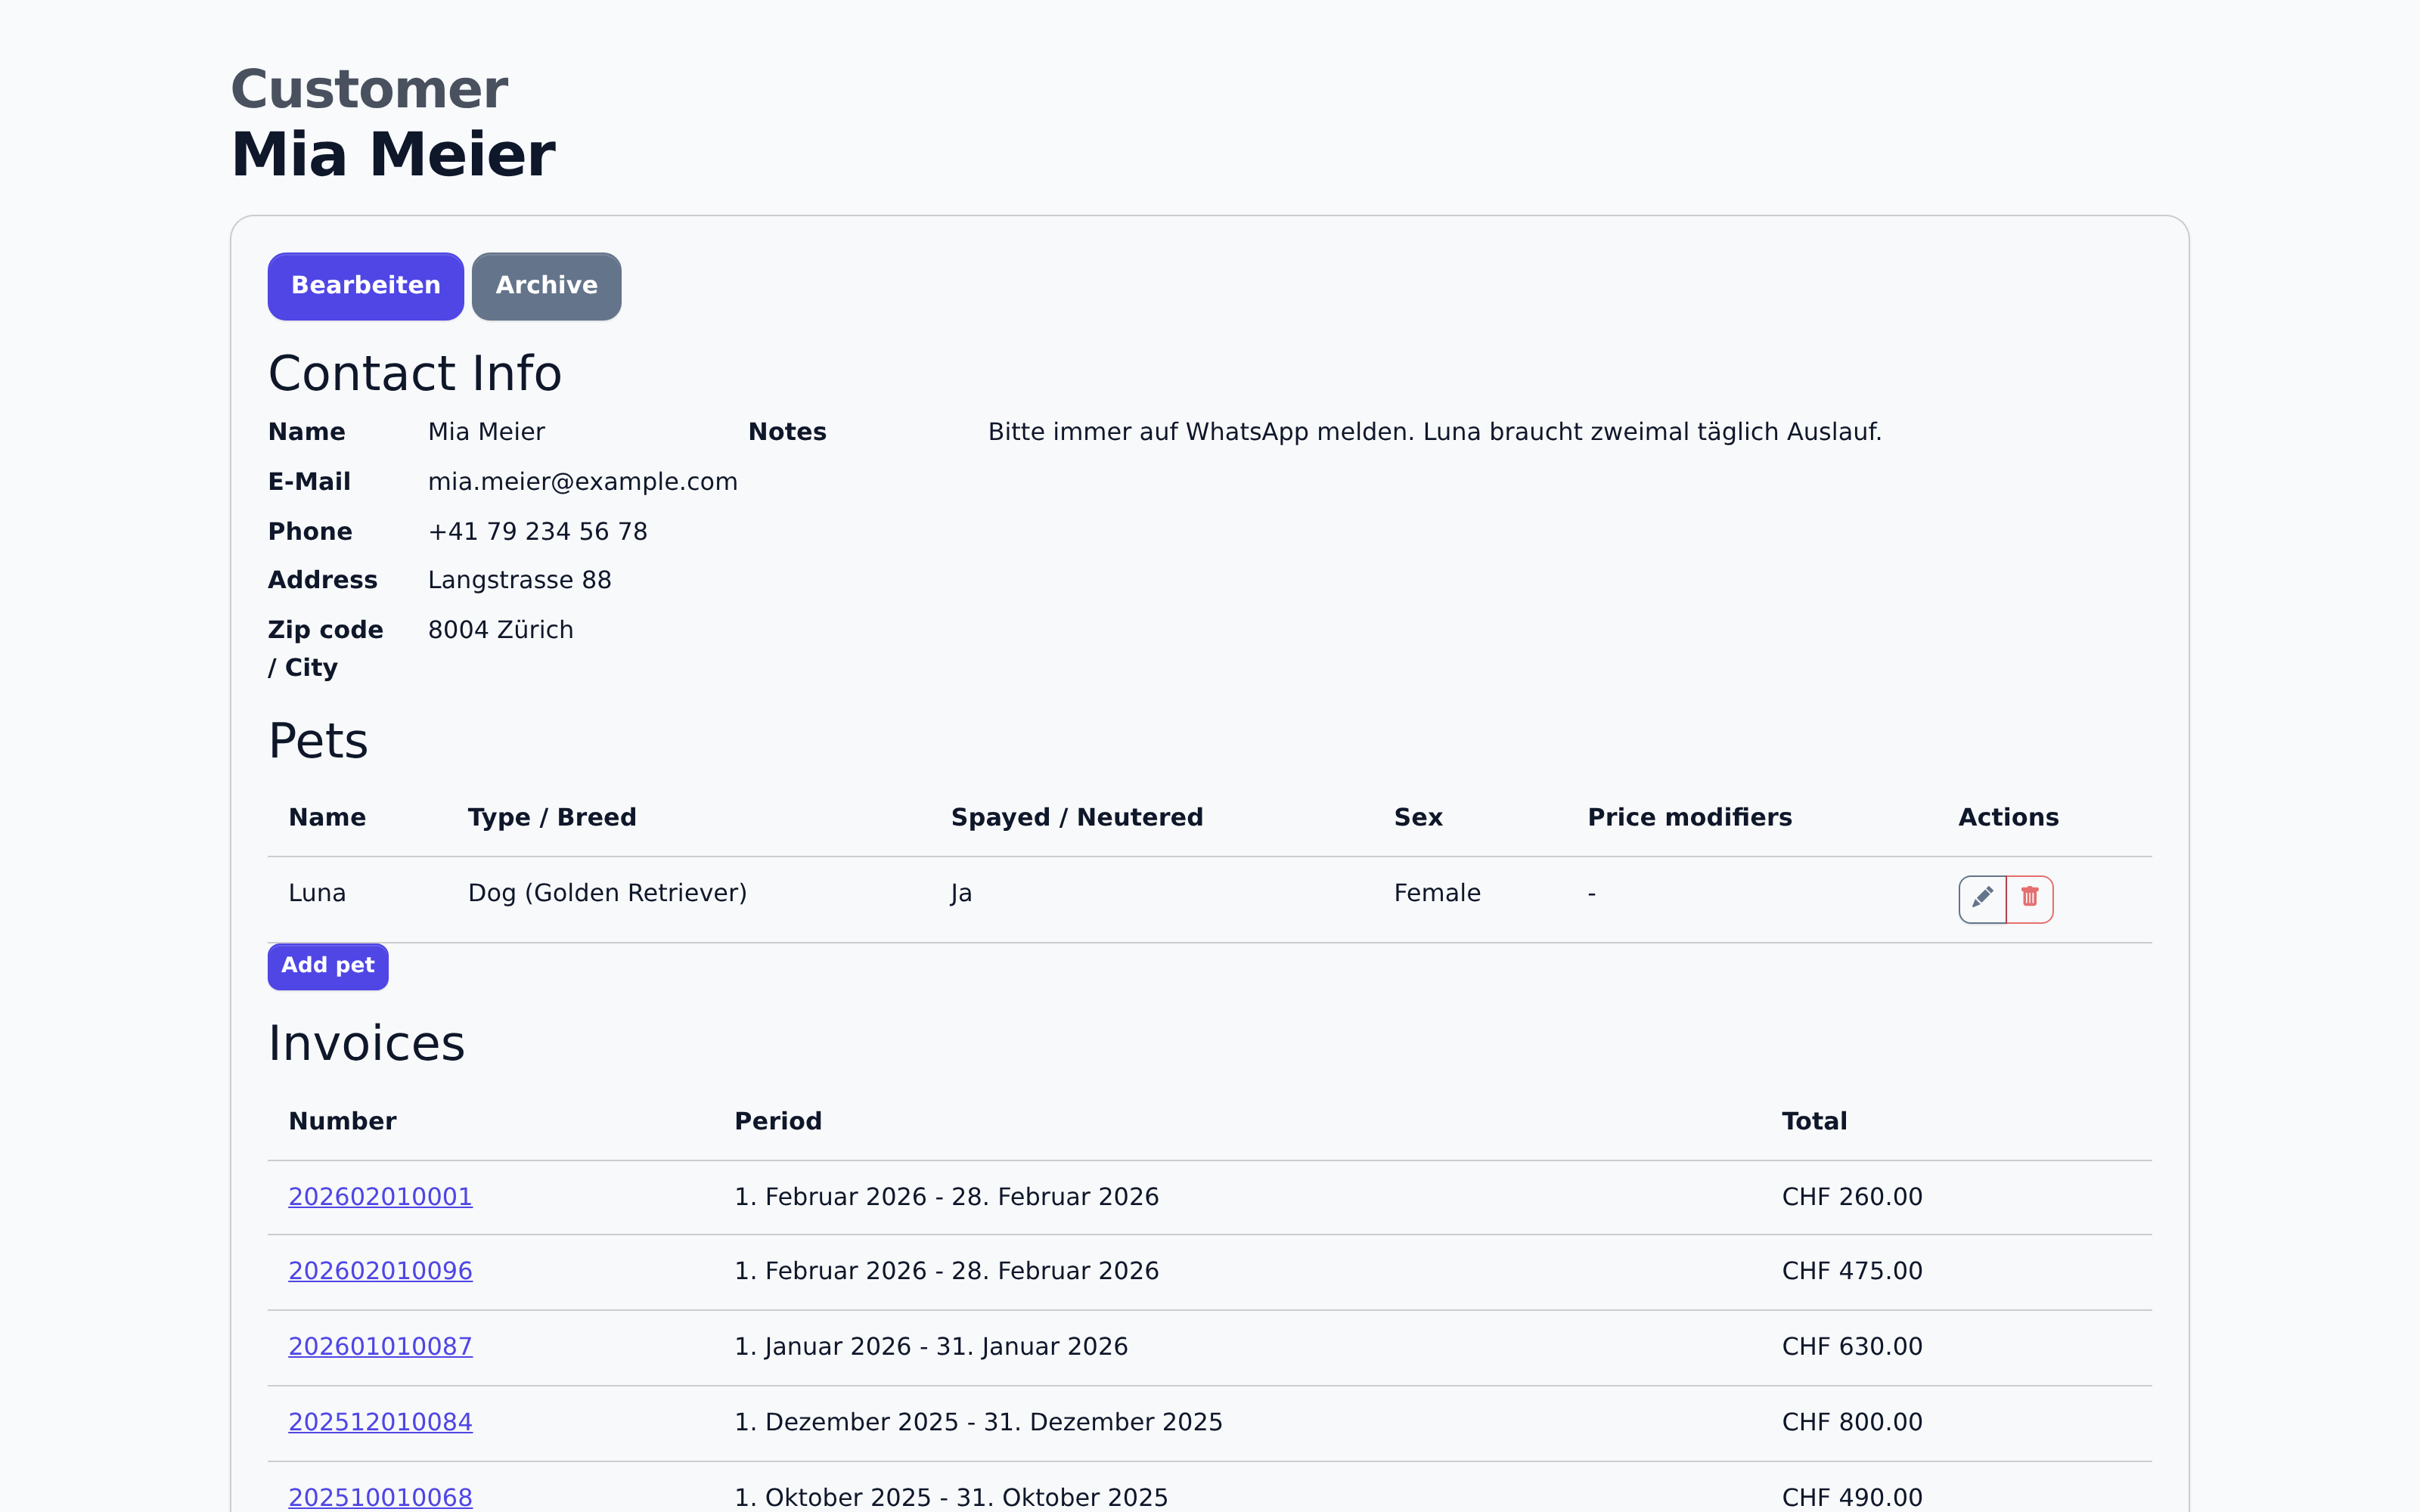Archive customer Mia Meier
Viewport: 2420px width, 1512px height.
[546, 286]
